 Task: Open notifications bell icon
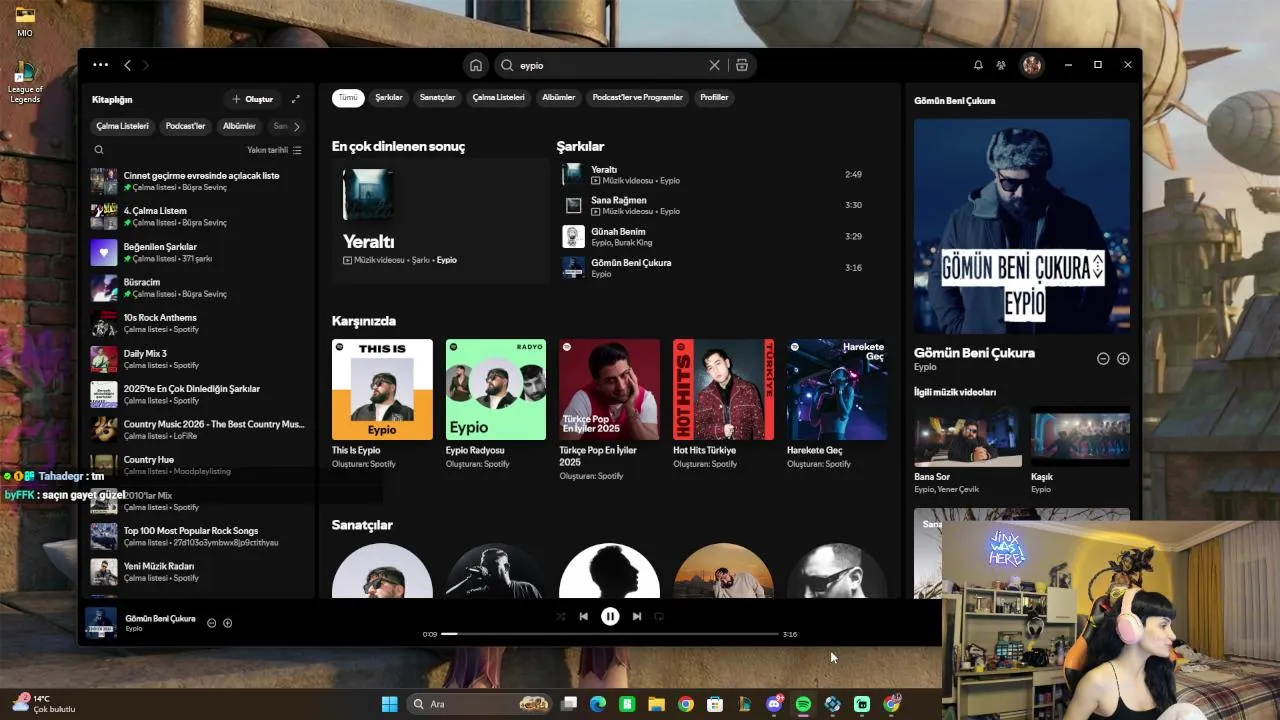point(978,65)
